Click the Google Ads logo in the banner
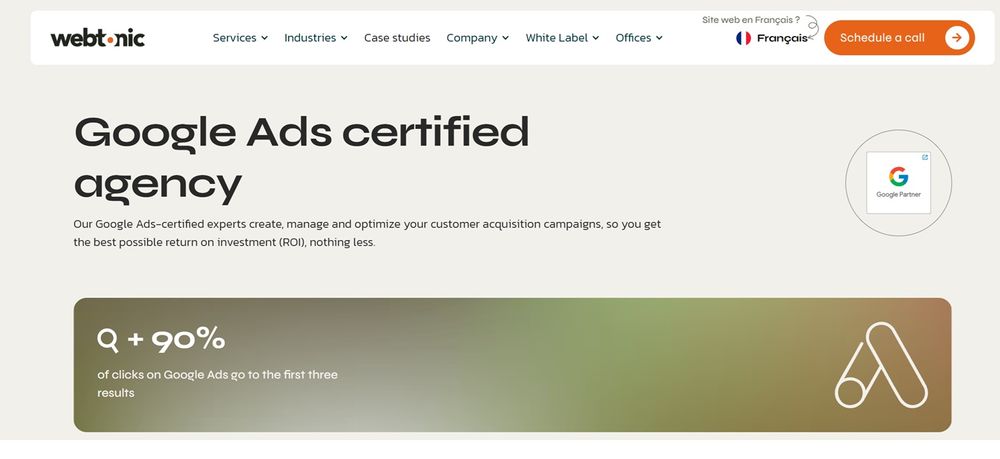 881,365
